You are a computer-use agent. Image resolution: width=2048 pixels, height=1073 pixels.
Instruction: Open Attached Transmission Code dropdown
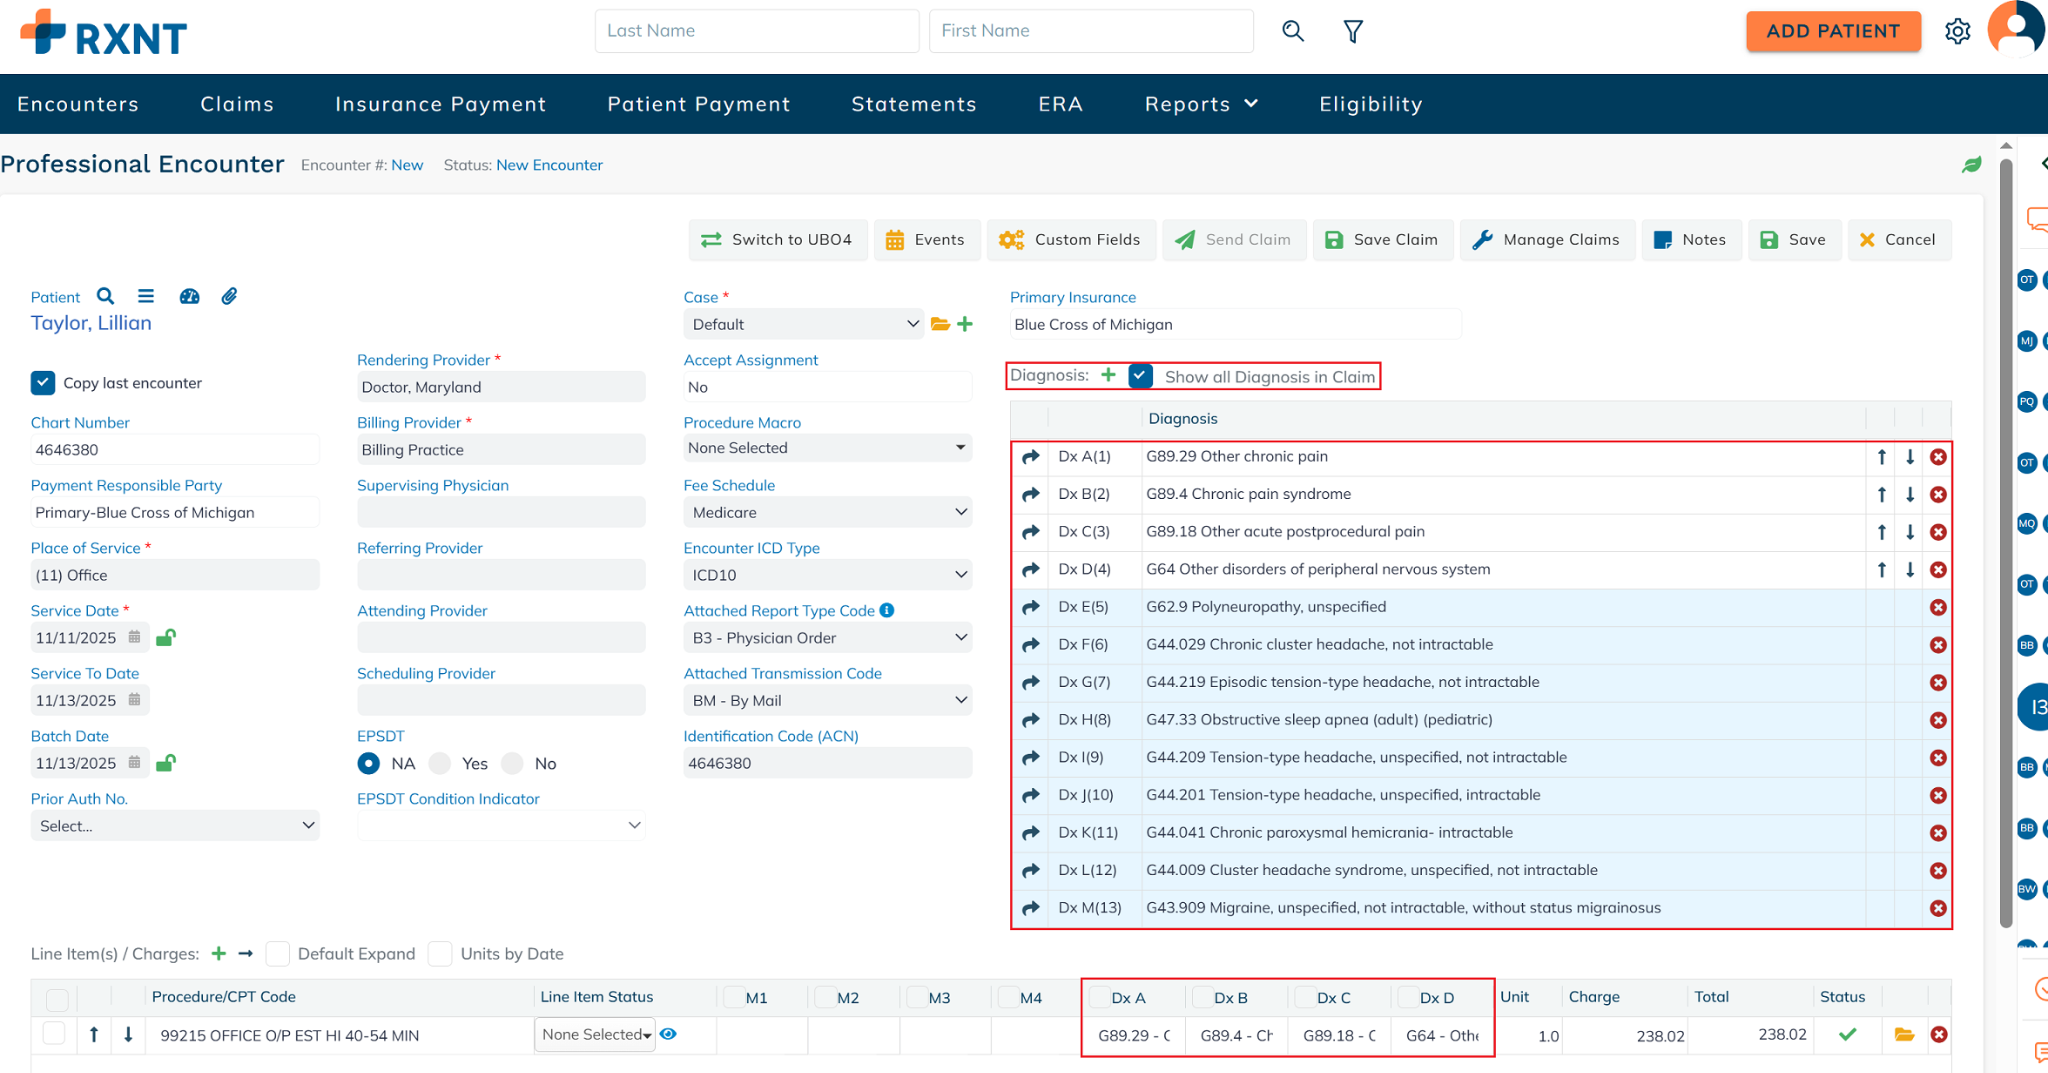827,701
